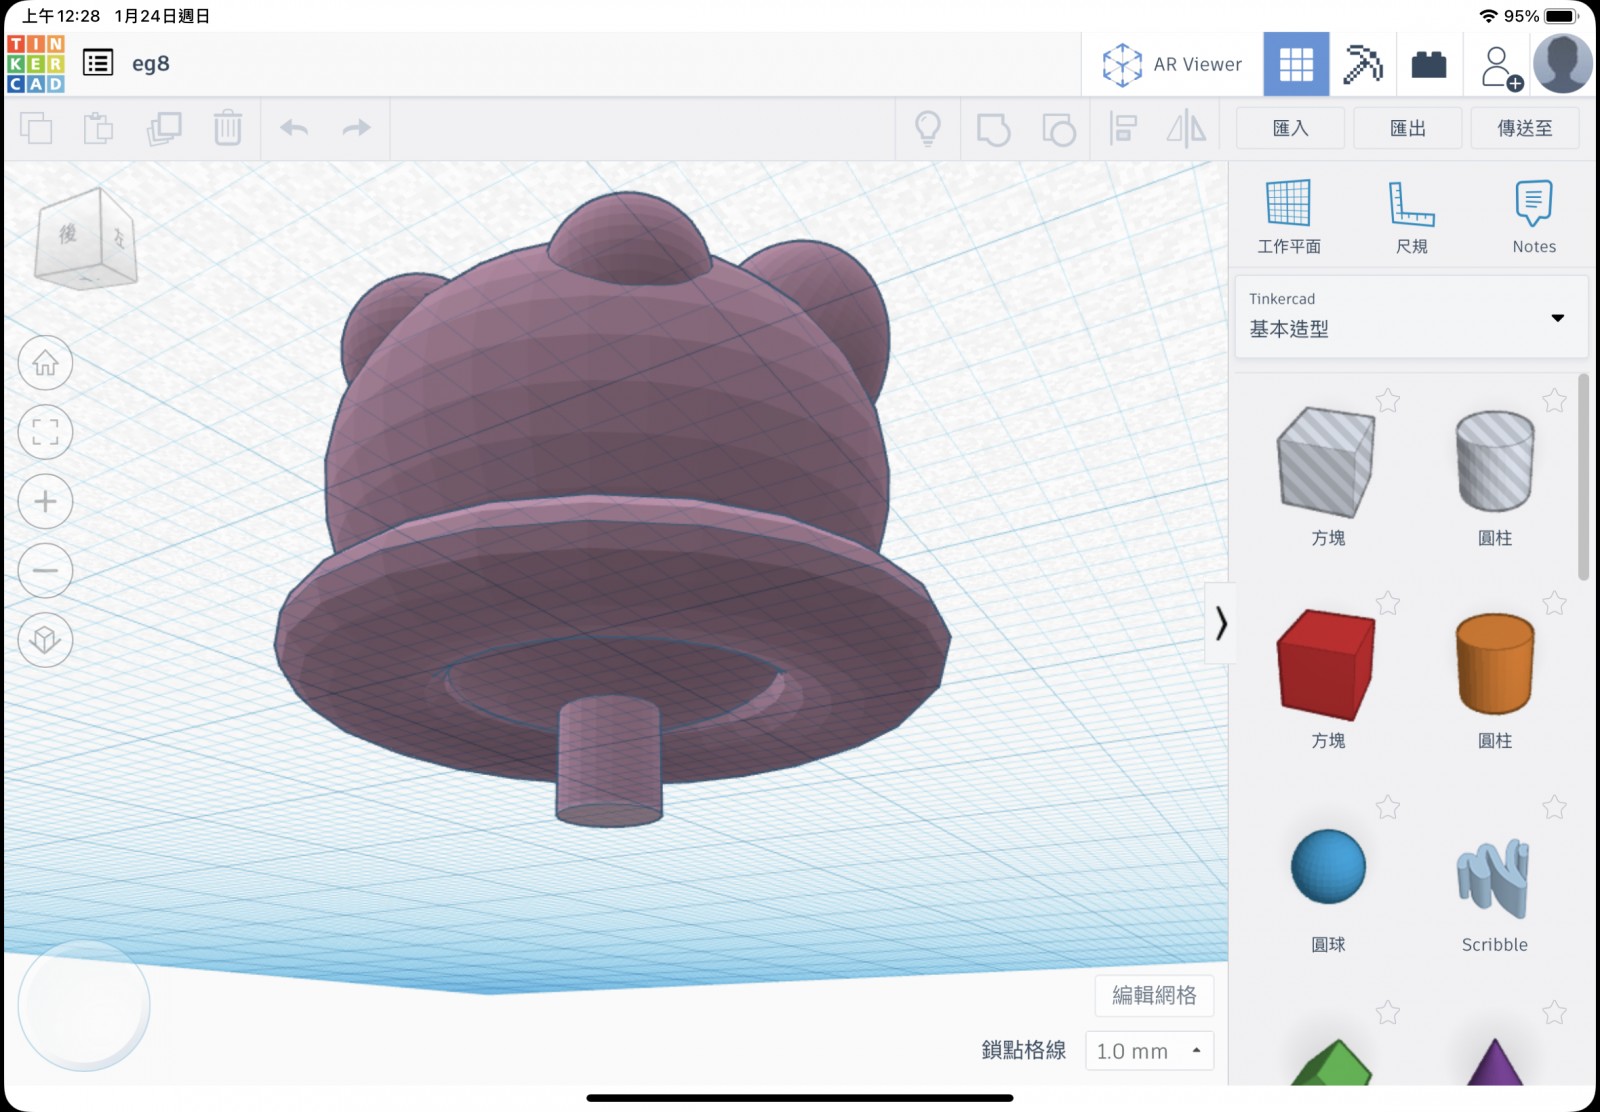Open the AR Viewer

pyautogui.click(x=1172, y=64)
